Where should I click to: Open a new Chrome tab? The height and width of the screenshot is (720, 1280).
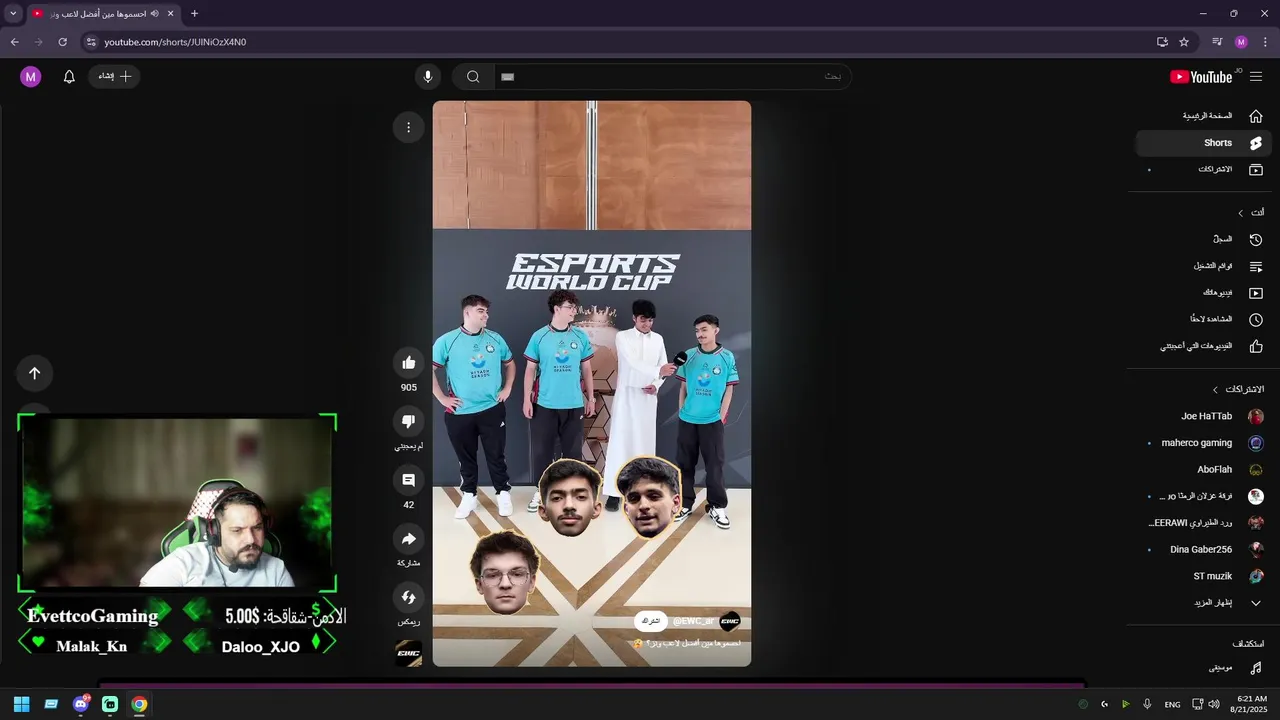[194, 14]
